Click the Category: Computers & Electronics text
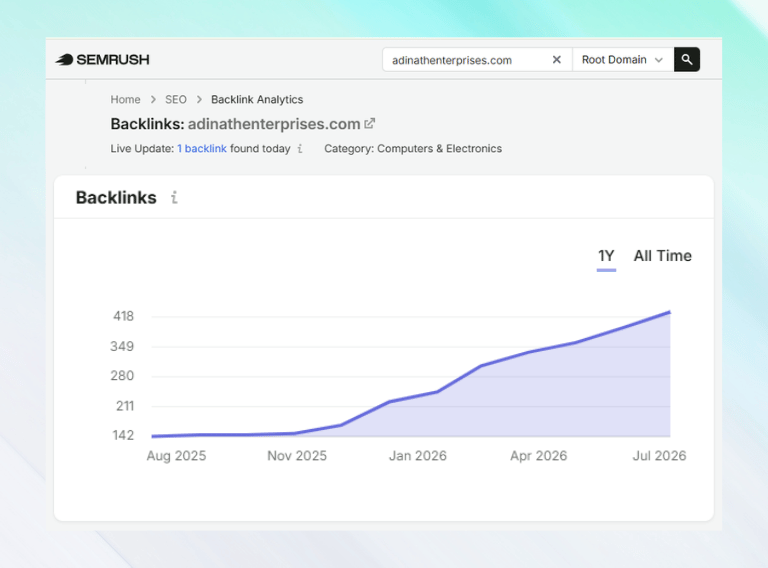Image resolution: width=768 pixels, height=568 pixels. tap(413, 148)
